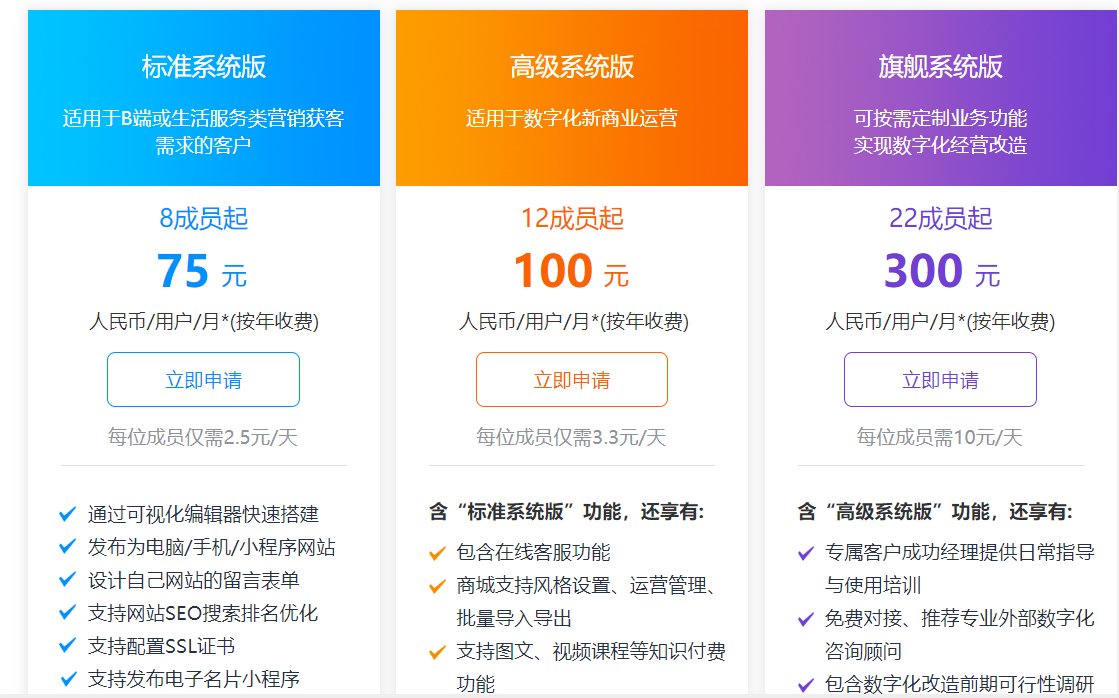This screenshot has width=1119, height=698.
Task: Click the 每位成员仅需3.3元/天 note
Action: (571, 437)
